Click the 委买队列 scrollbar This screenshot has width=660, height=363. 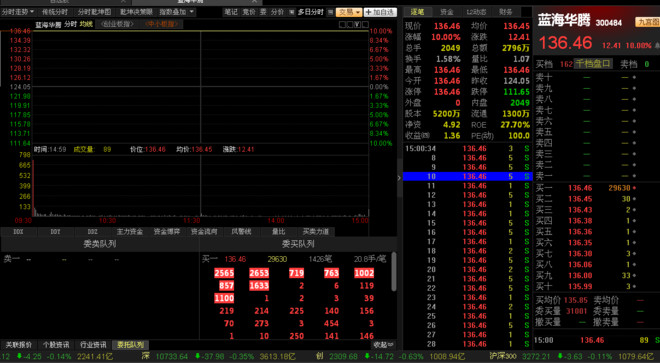point(394,272)
